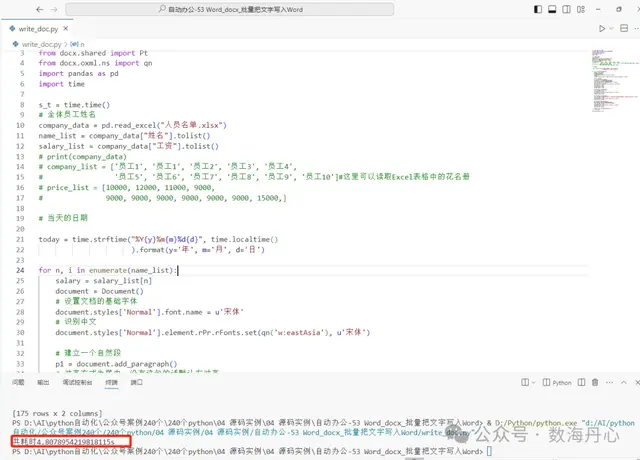640x460 pixels.
Task: Open the customize layout icon
Action: point(581,9)
